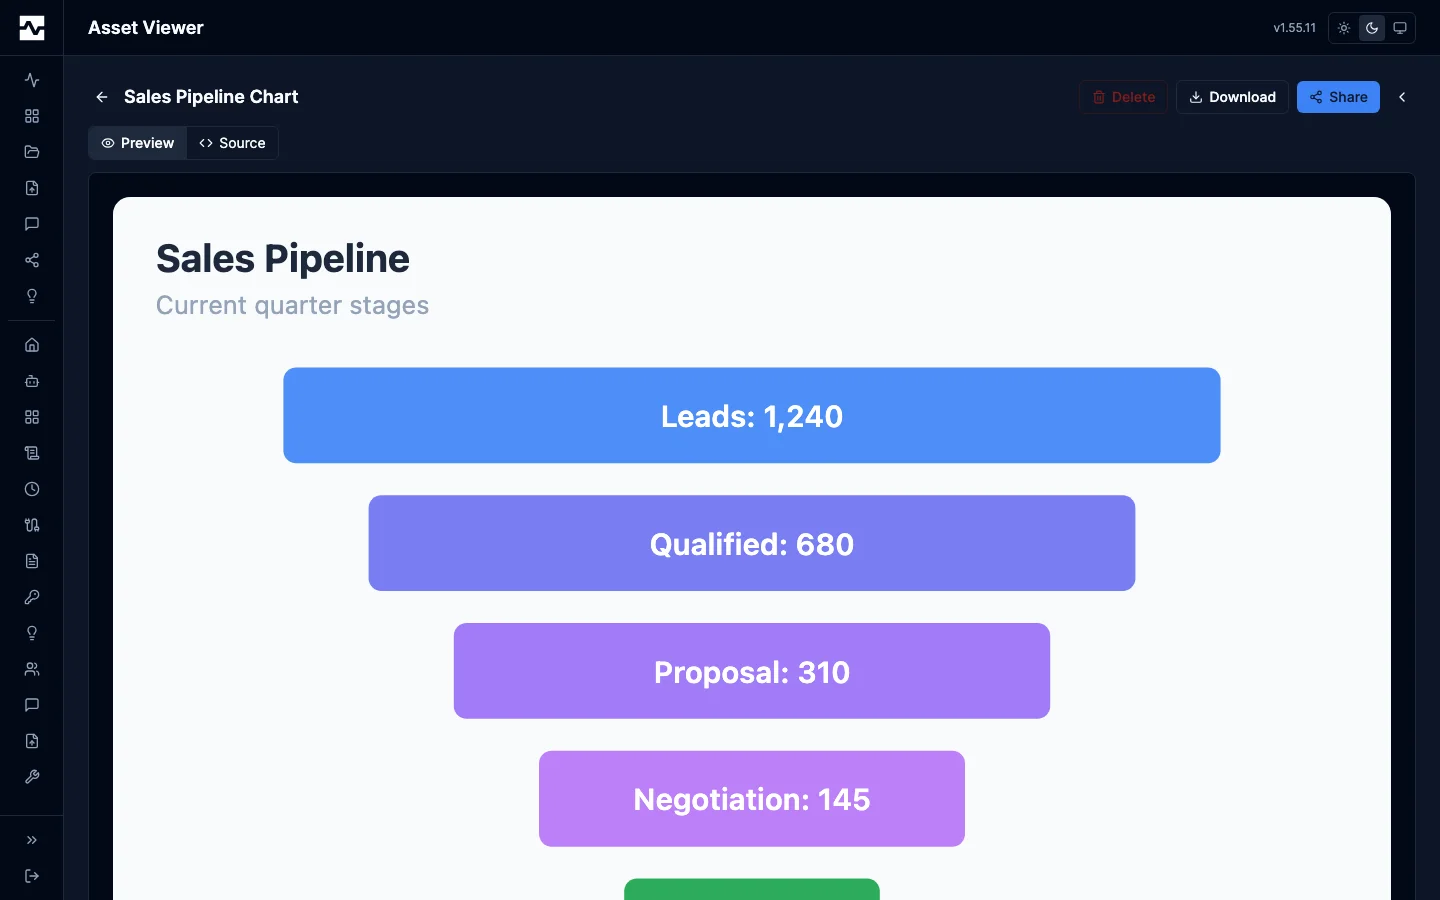Open the key icon in the sidebar
This screenshot has height=900, width=1440.
[32, 597]
